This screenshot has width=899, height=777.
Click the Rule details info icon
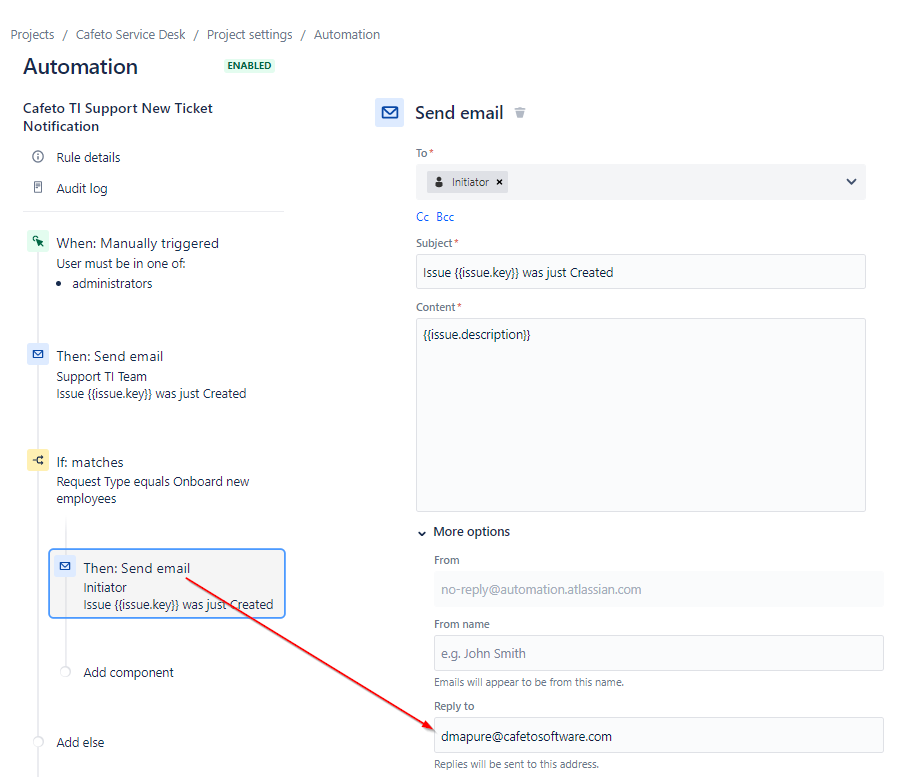[38, 157]
